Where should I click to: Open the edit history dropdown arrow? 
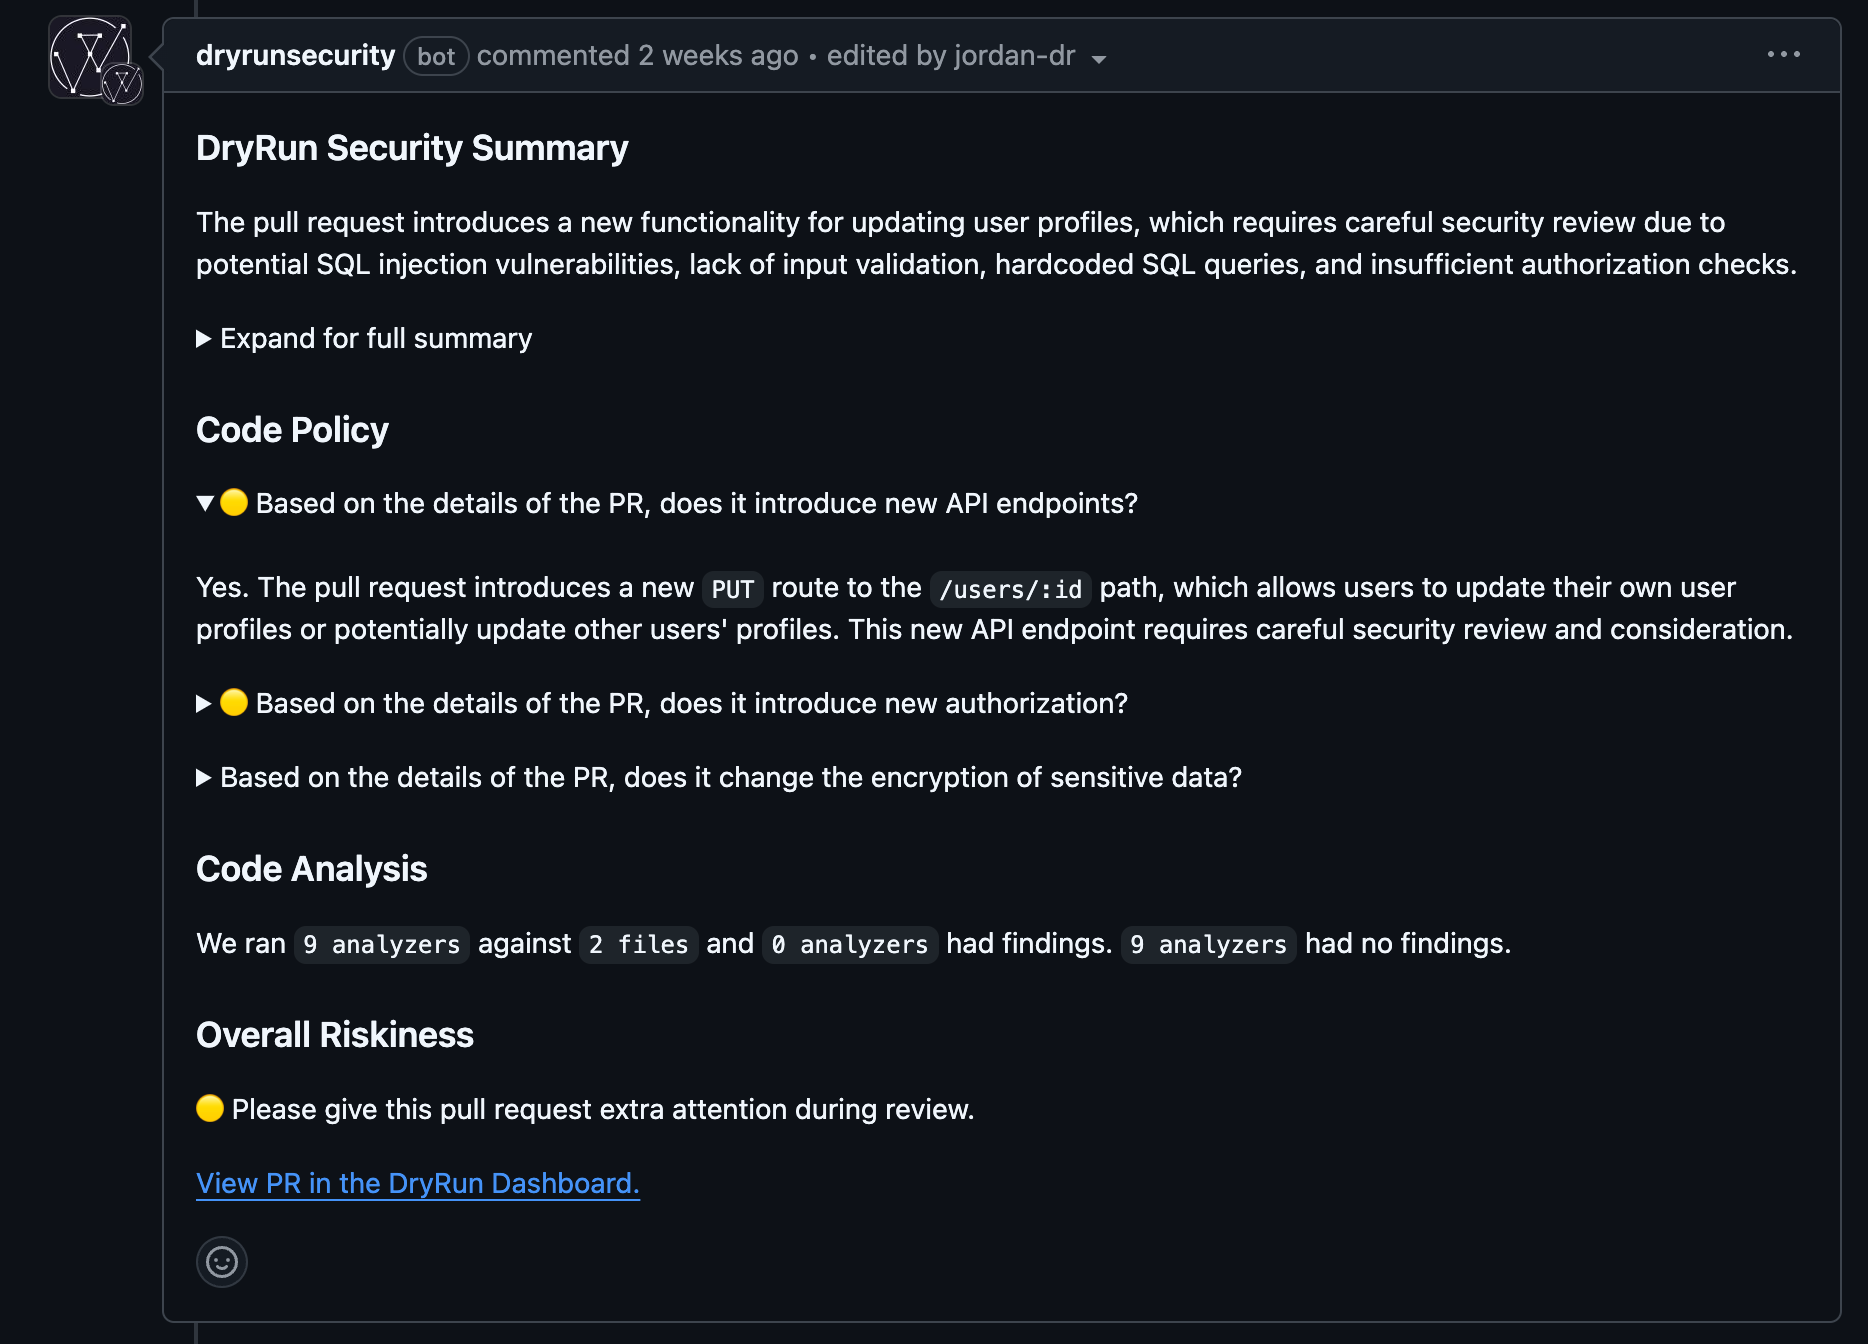click(x=1099, y=59)
